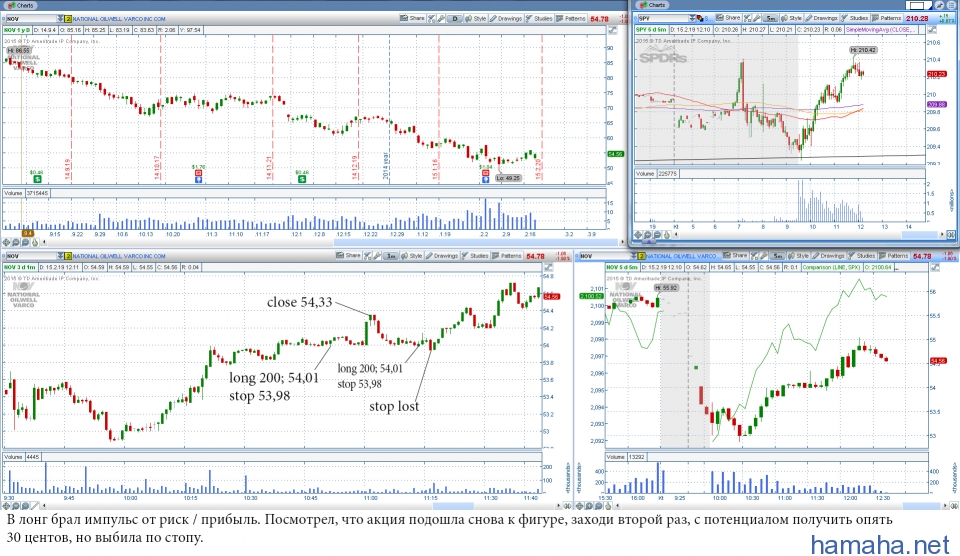Viewport: 960px width, 556px height.
Task: Select 5m timeframe button in NOV comparison chart
Action: (x=778, y=255)
